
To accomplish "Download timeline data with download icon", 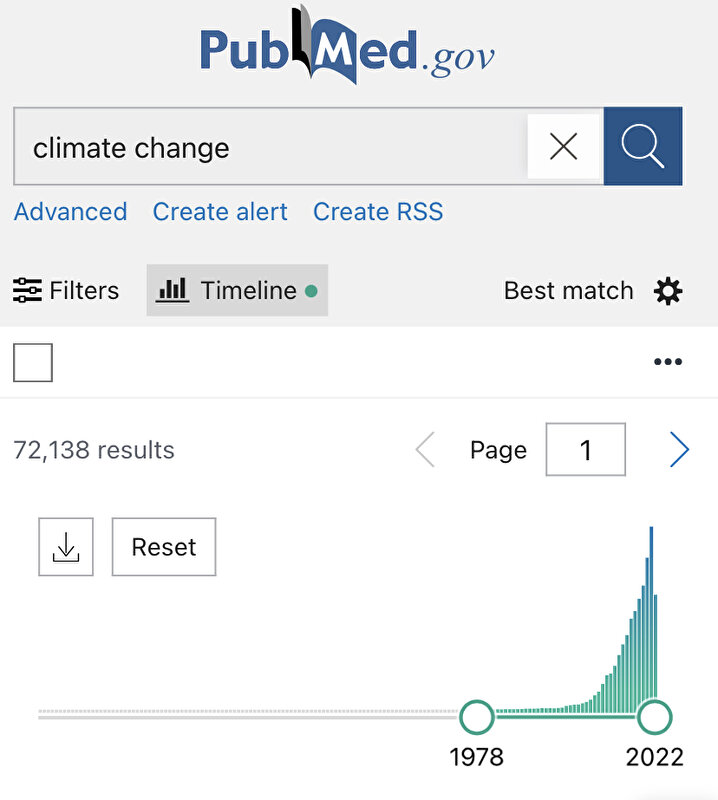I will [66, 547].
